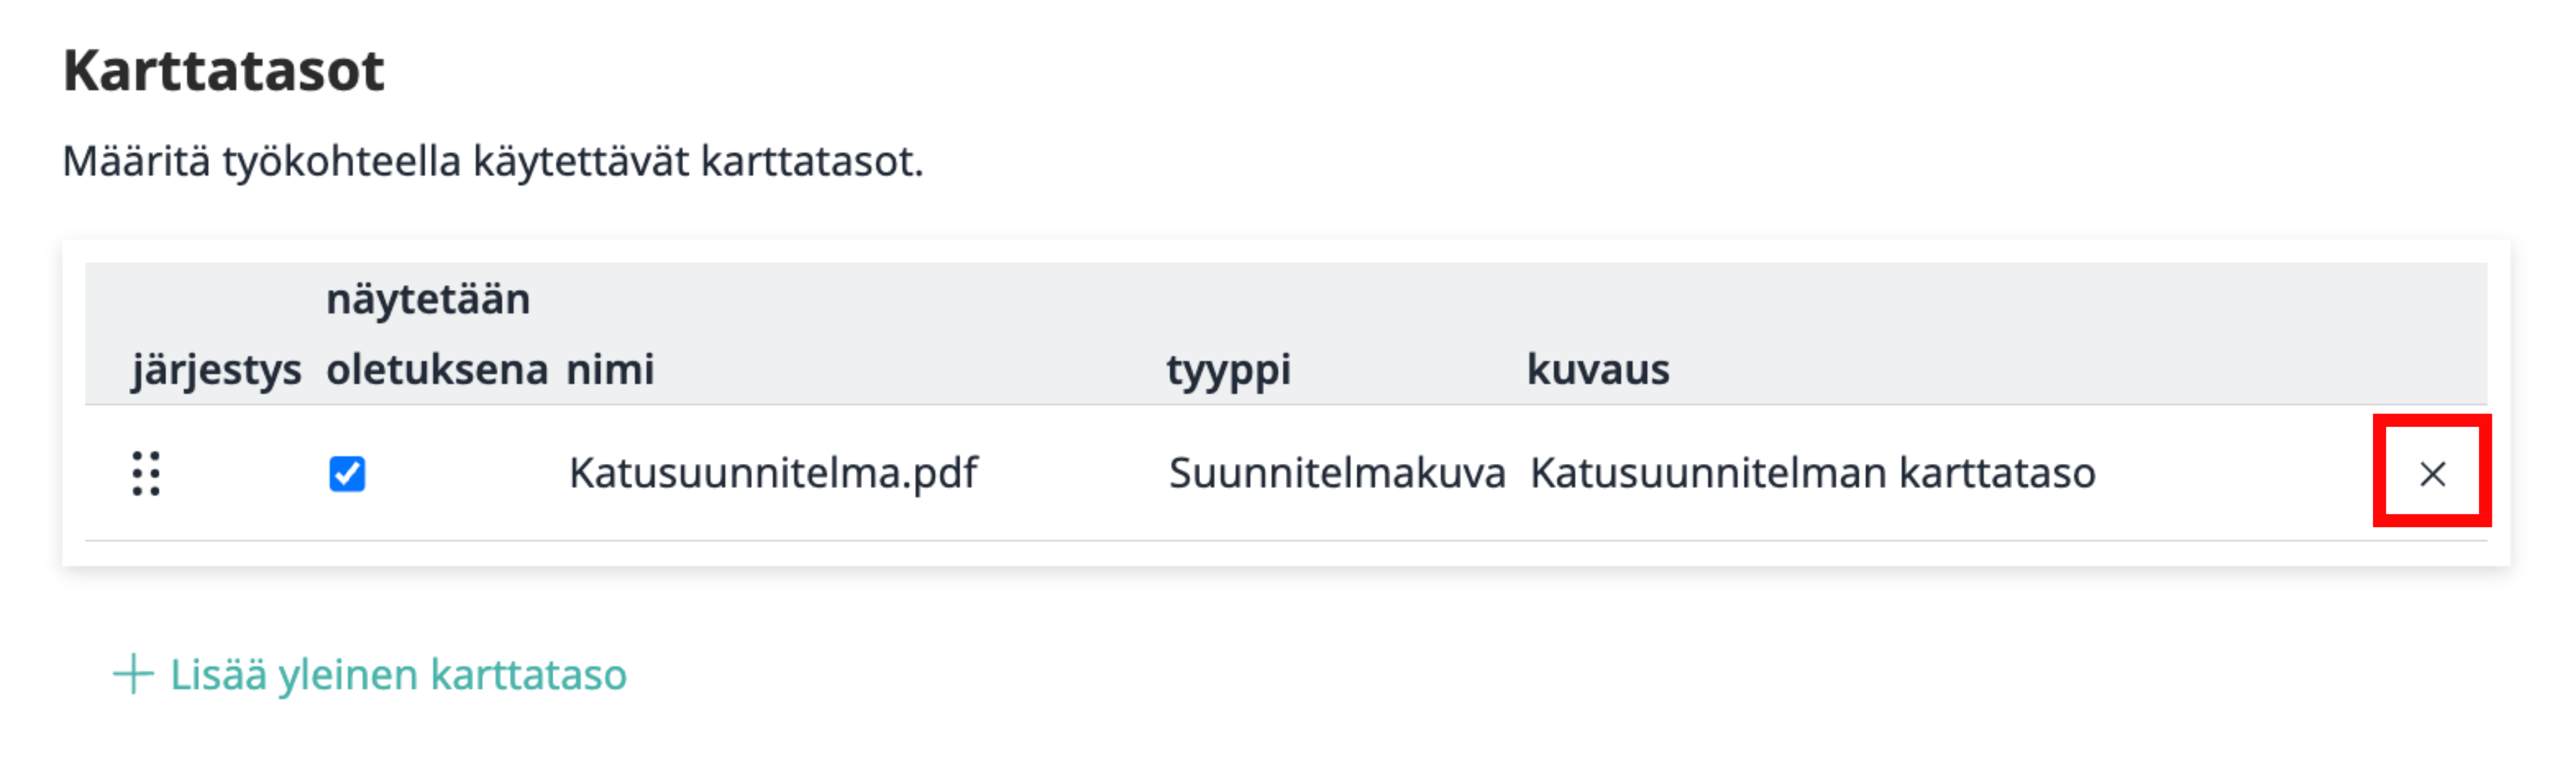Click the näytetään oletuksena column header

(x=436, y=334)
